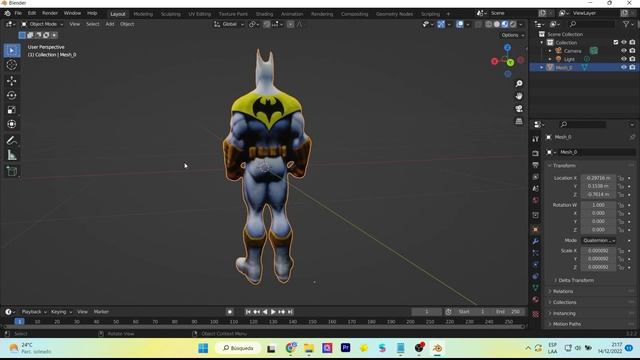640x360 pixels.
Task: Open the File menu
Action: [18, 13]
